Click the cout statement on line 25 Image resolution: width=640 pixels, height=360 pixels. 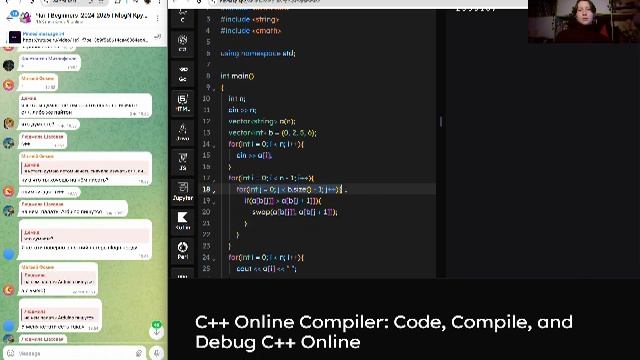(267, 269)
